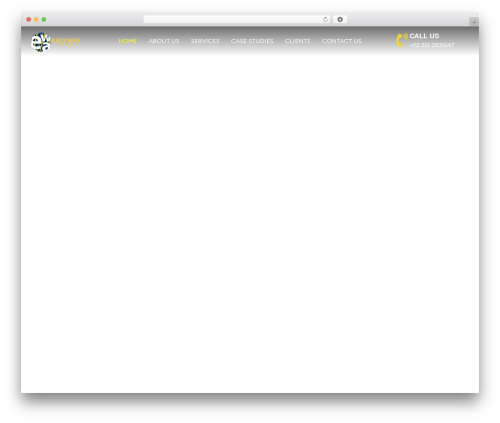
Task: Go to the HOME menu item
Action: point(128,41)
